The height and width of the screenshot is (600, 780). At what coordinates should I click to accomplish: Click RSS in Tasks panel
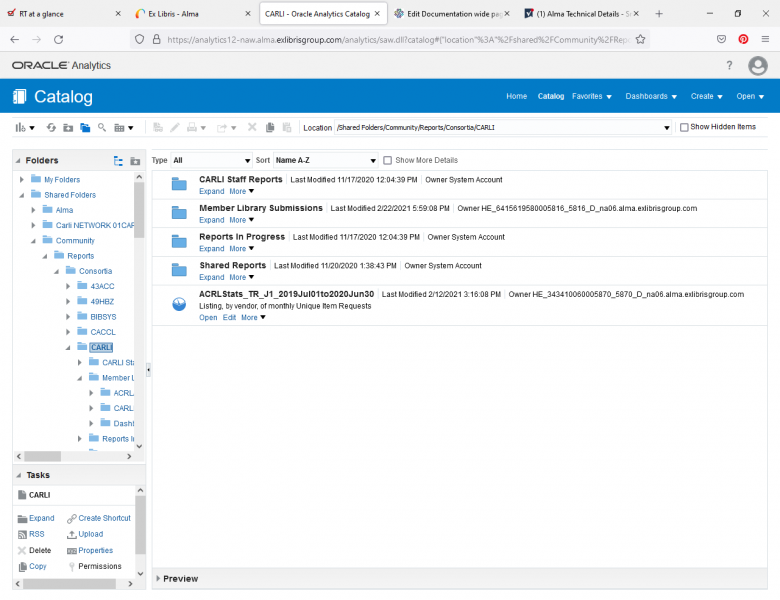[36, 534]
